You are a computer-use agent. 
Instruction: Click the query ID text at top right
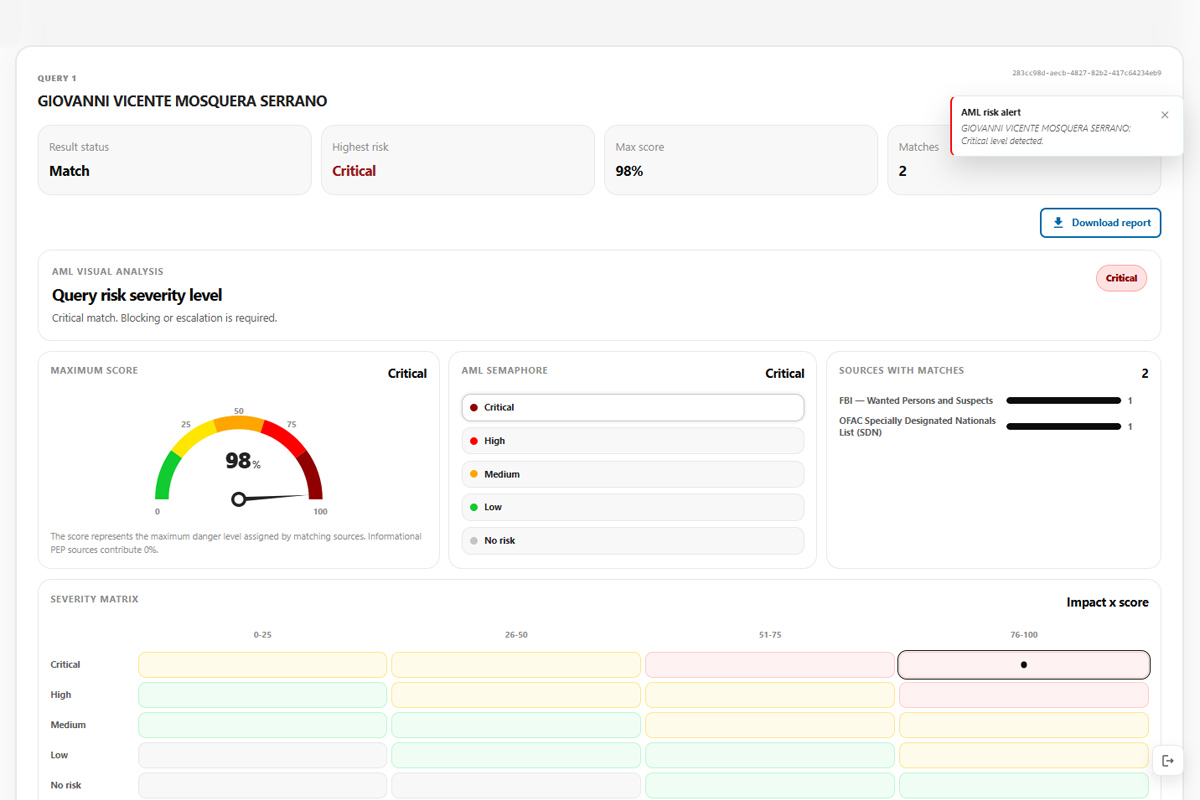click(1086, 73)
